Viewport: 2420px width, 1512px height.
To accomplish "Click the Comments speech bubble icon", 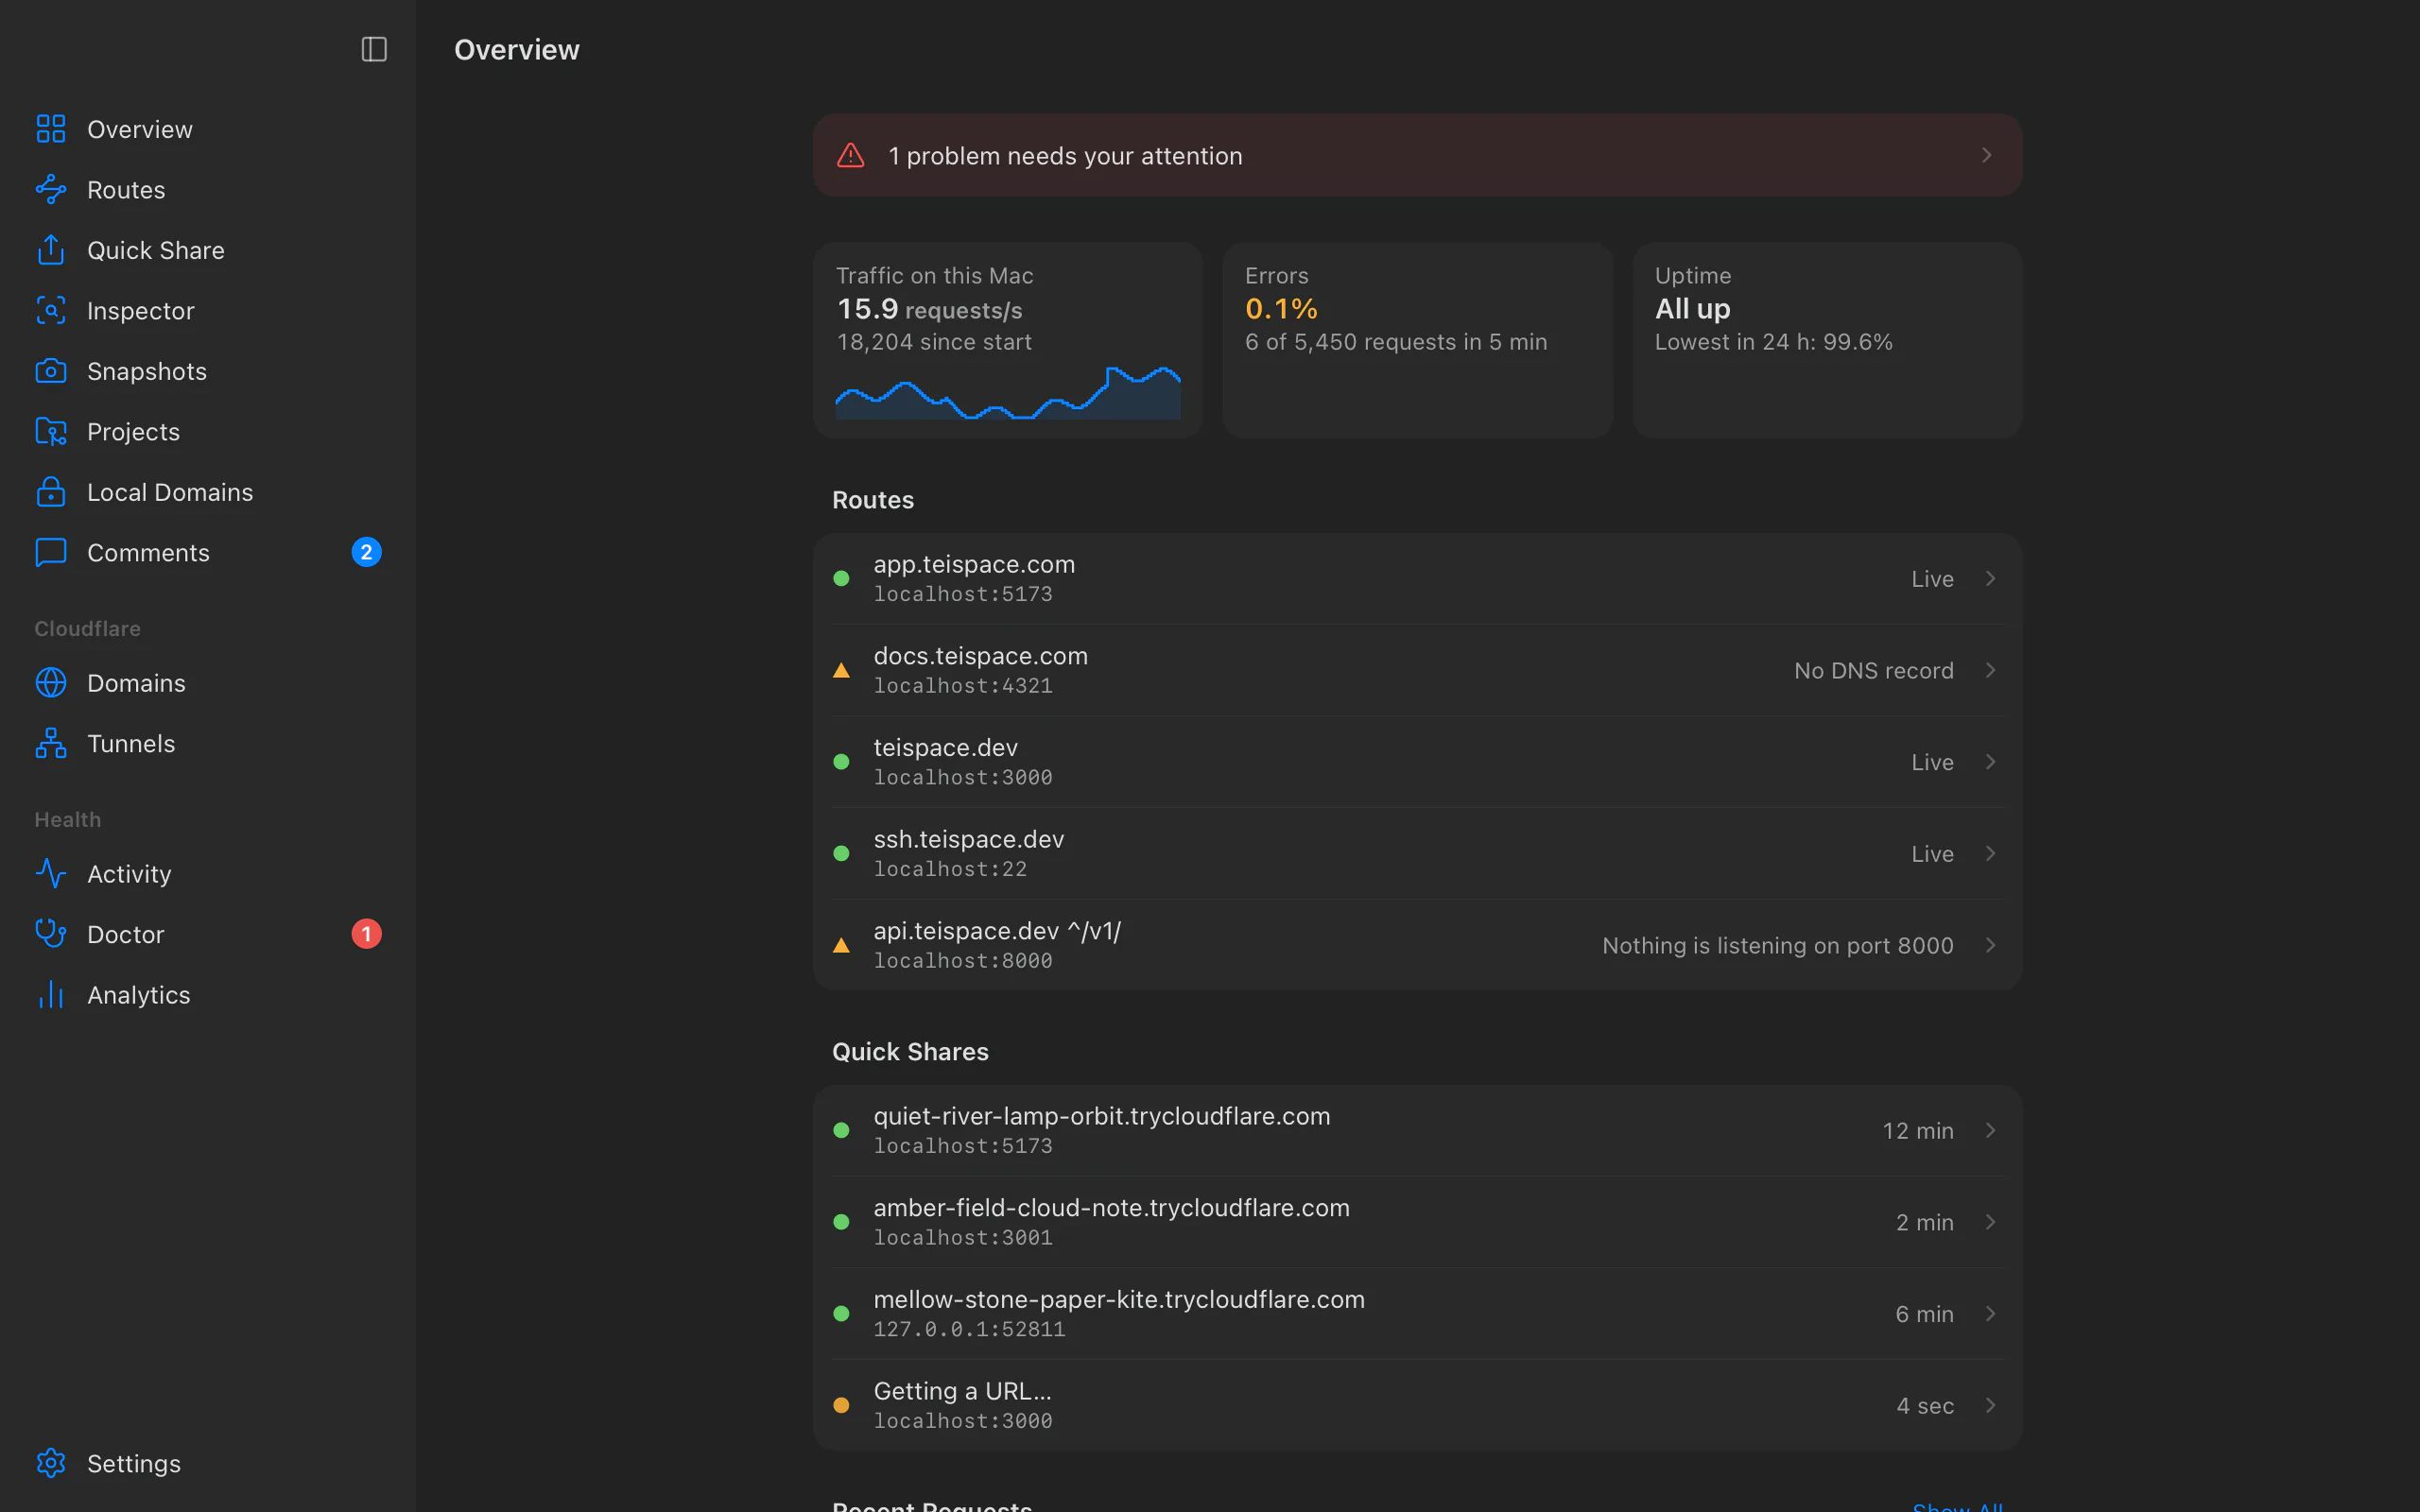I will pyautogui.click(x=51, y=552).
